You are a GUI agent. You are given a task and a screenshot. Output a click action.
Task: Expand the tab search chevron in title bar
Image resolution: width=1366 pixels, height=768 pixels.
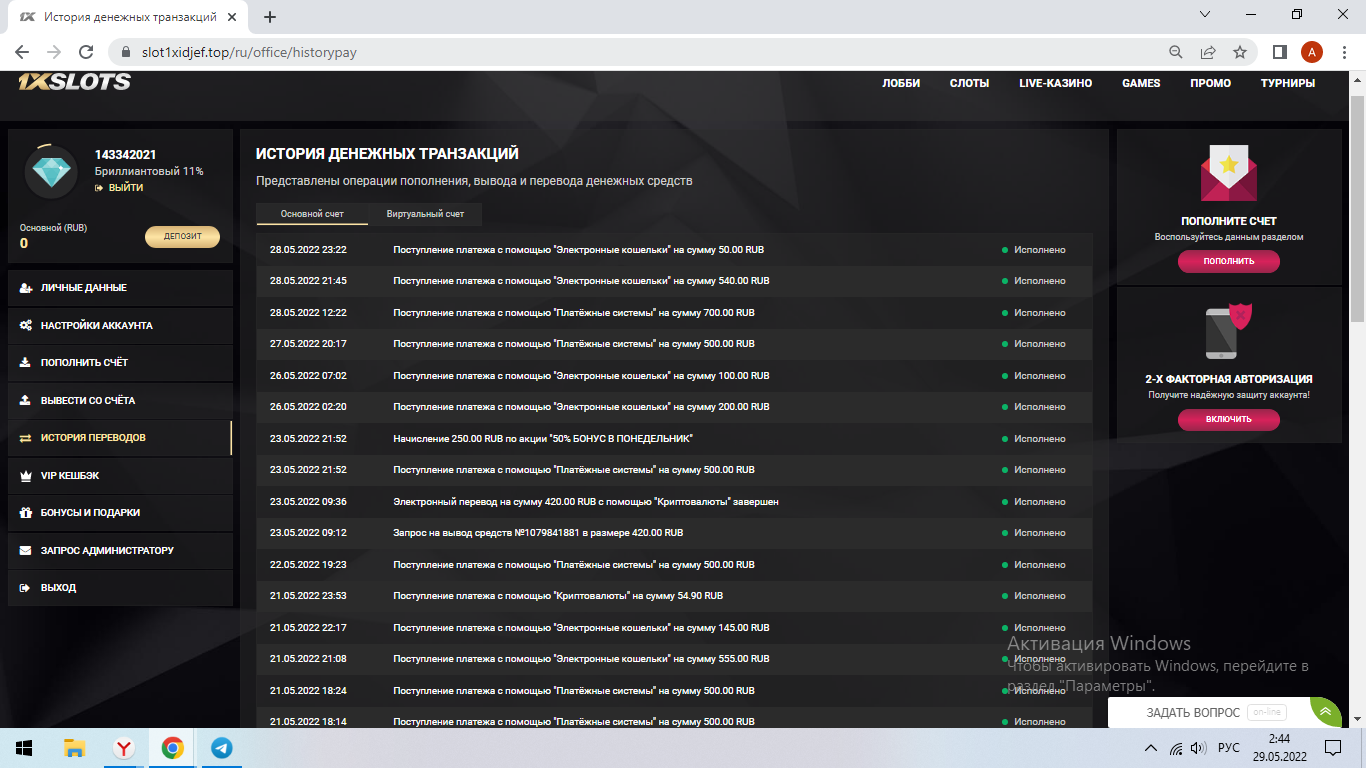point(1205,15)
